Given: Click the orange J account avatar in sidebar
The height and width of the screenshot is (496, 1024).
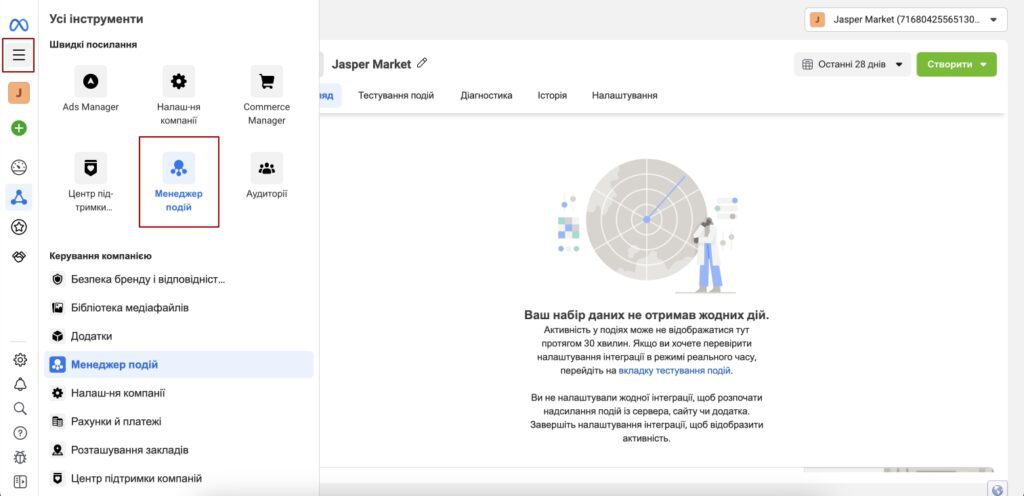Looking at the screenshot, I should click(x=19, y=93).
